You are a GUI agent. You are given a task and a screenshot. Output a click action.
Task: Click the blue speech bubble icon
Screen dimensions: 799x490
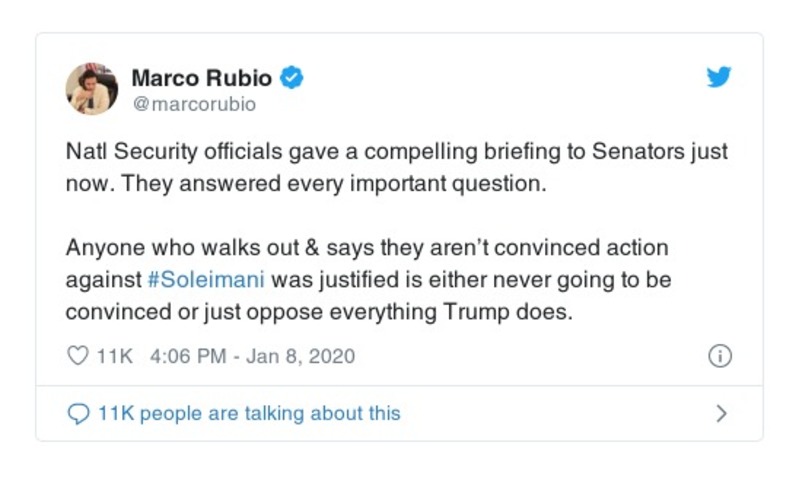coord(77,413)
